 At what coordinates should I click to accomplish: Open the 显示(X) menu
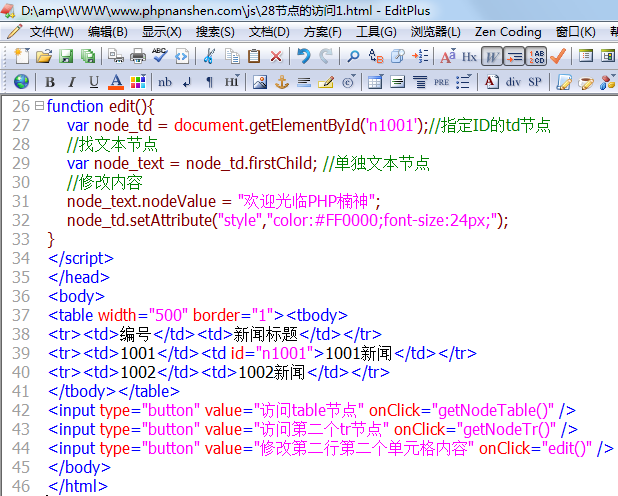pyautogui.click(x=162, y=32)
